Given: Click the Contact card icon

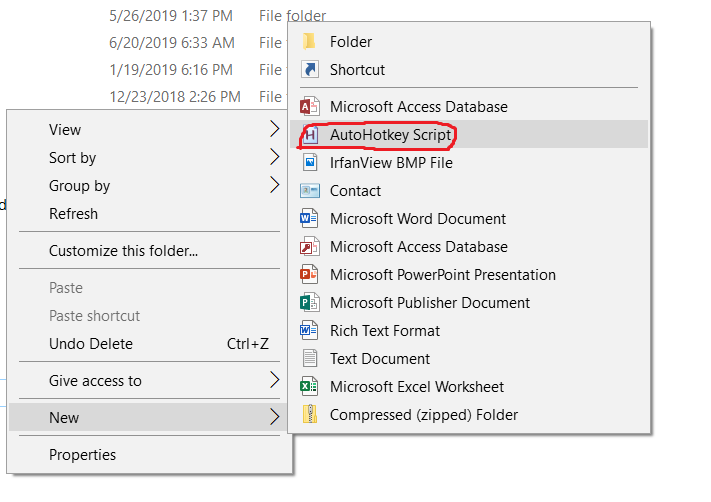Looking at the screenshot, I should click(310, 190).
